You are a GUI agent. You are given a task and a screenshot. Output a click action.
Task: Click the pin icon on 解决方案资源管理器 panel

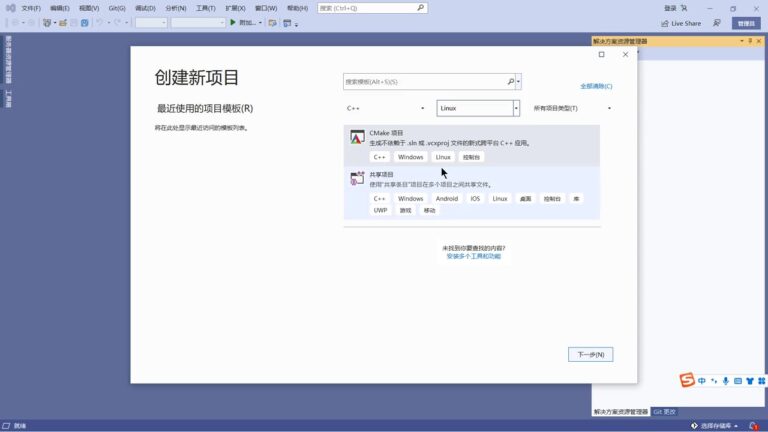pyautogui.click(x=750, y=41)
